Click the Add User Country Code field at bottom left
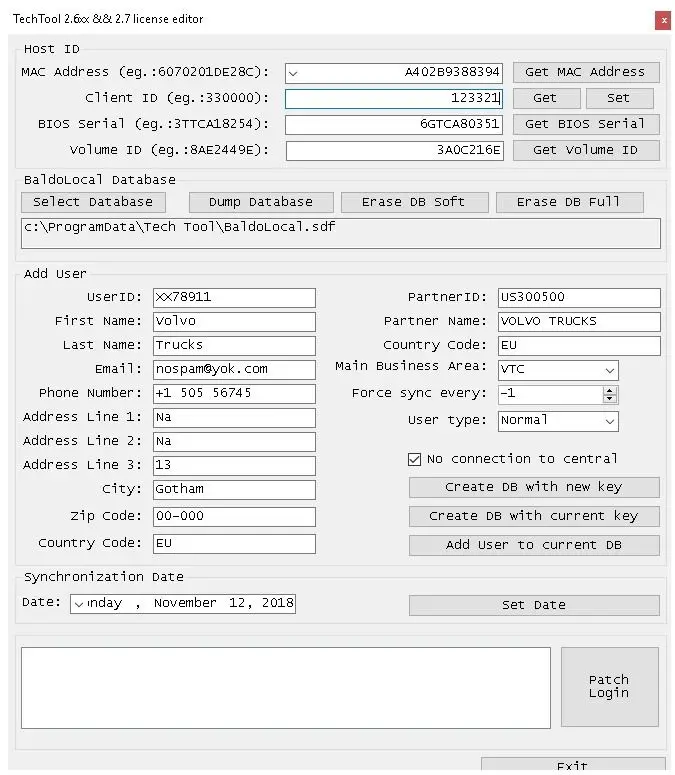This screenshot has height=775, width=675. pos(234,544)
